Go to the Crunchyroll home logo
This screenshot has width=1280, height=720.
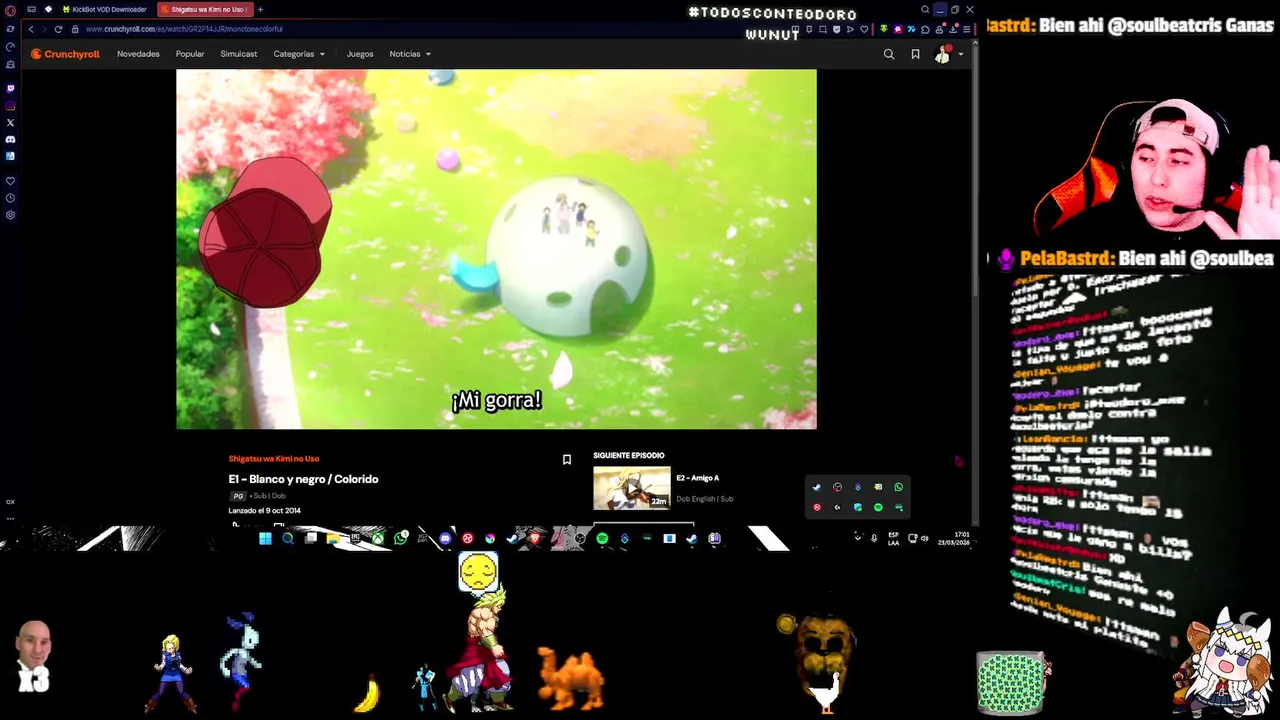tap(65, 54)
